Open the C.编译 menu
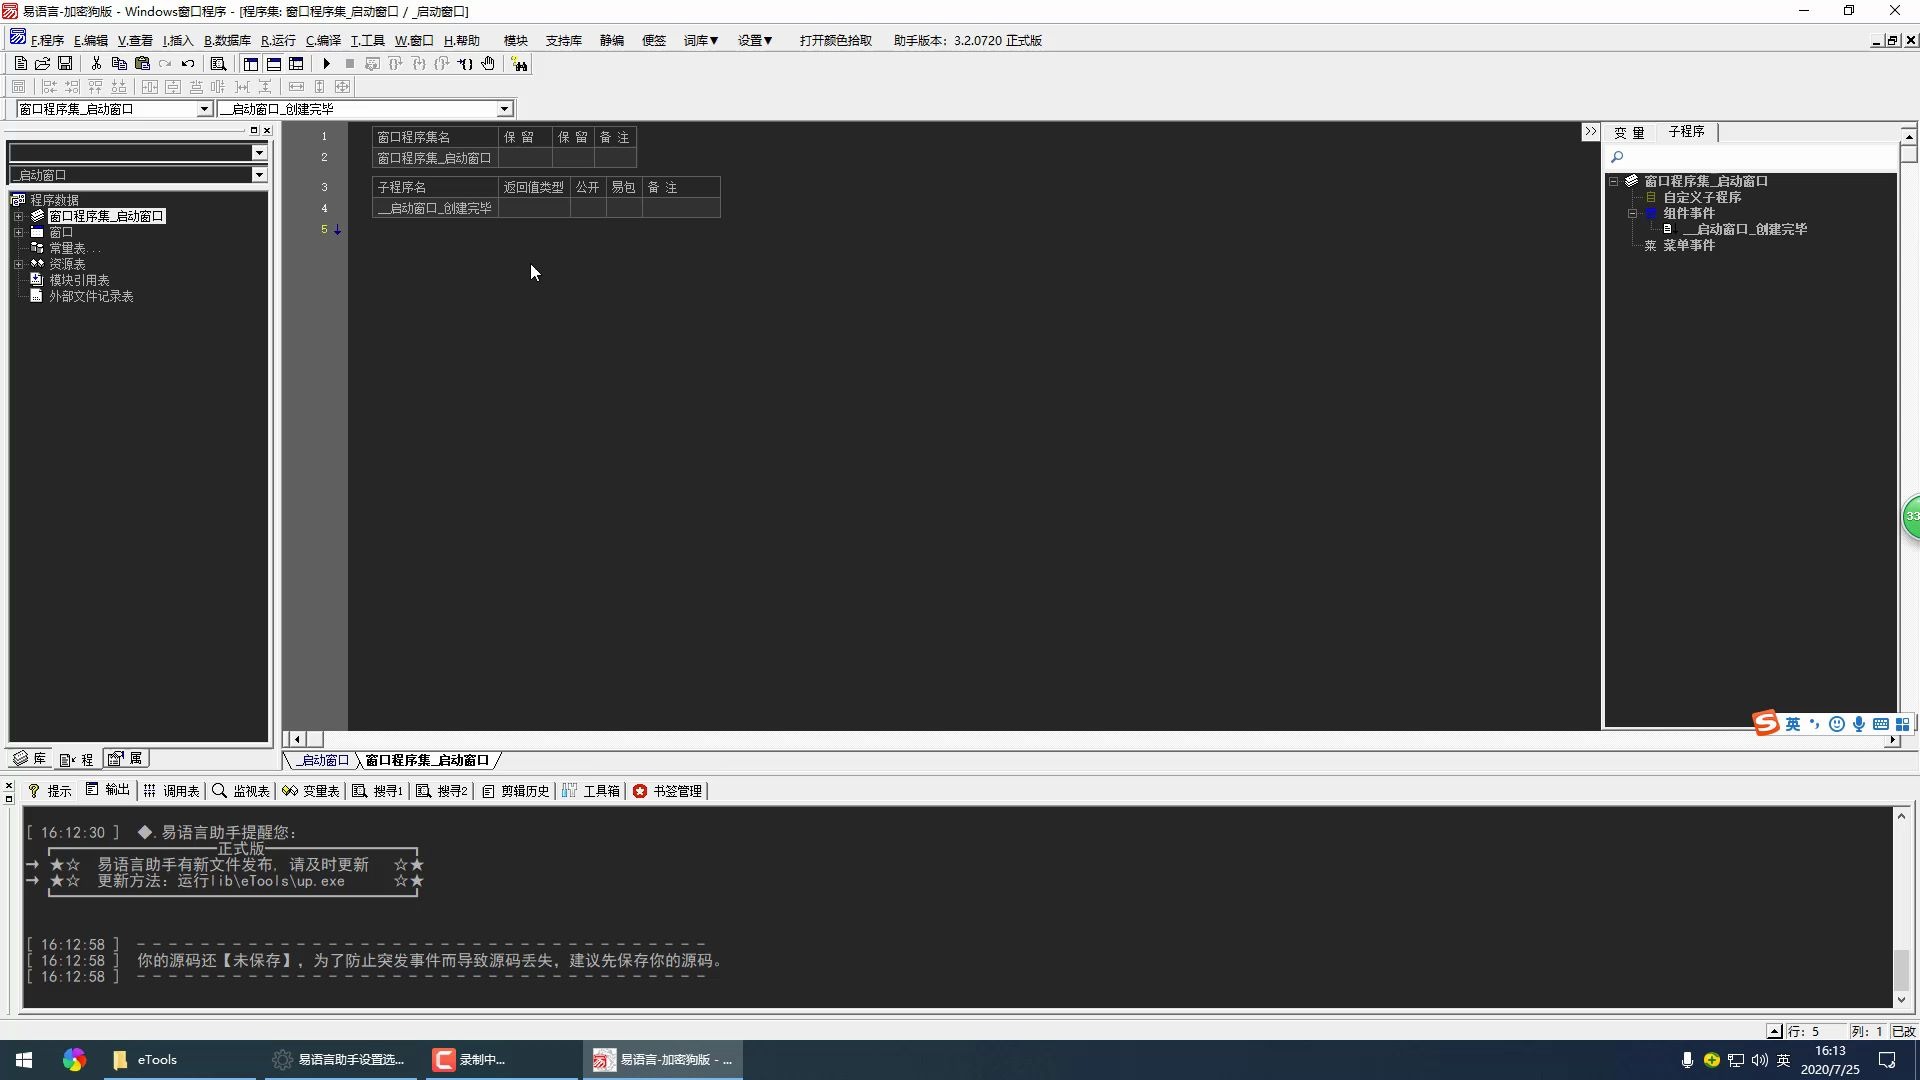 point(323,41)
